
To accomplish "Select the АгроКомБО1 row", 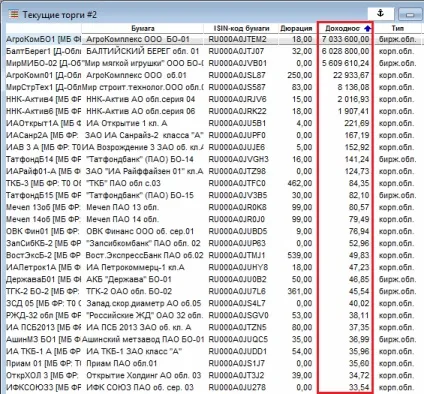I will tap(213, 39).
